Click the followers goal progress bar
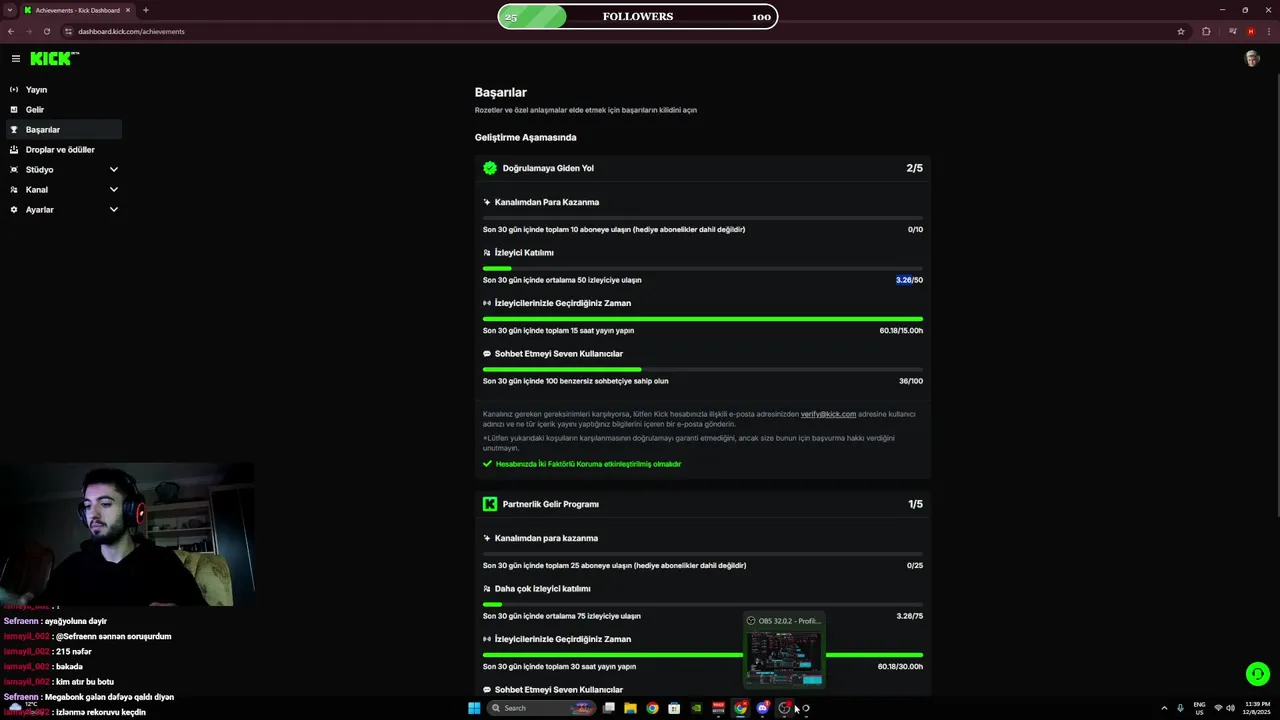The height and width of the screenshot is (720, 1280). [638, 17]
